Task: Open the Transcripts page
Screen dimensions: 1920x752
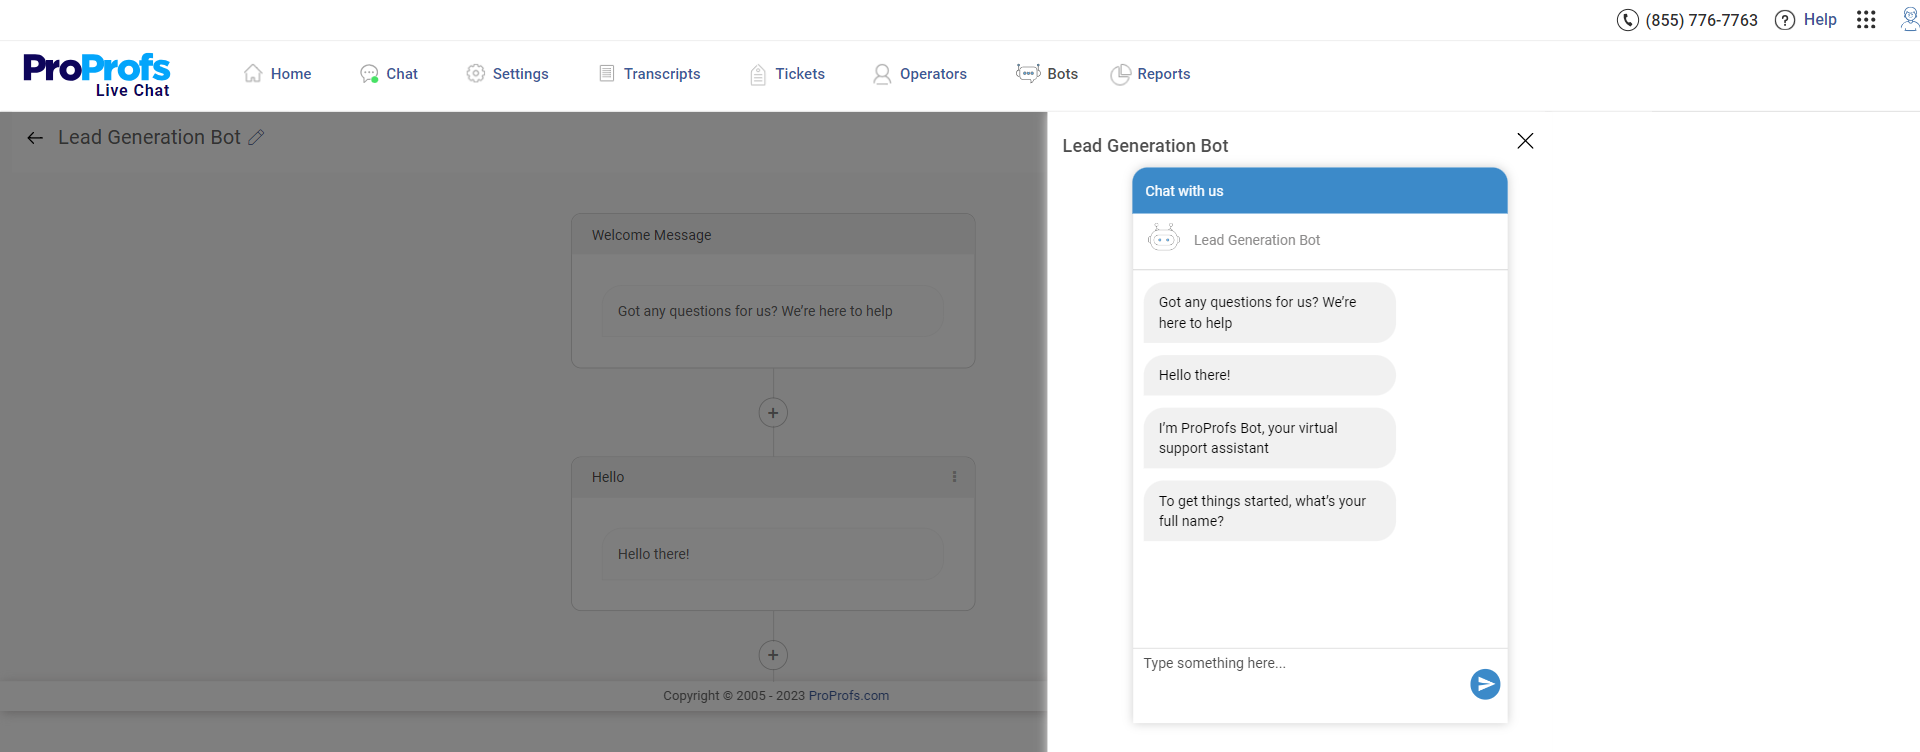Action: [650, 74]
